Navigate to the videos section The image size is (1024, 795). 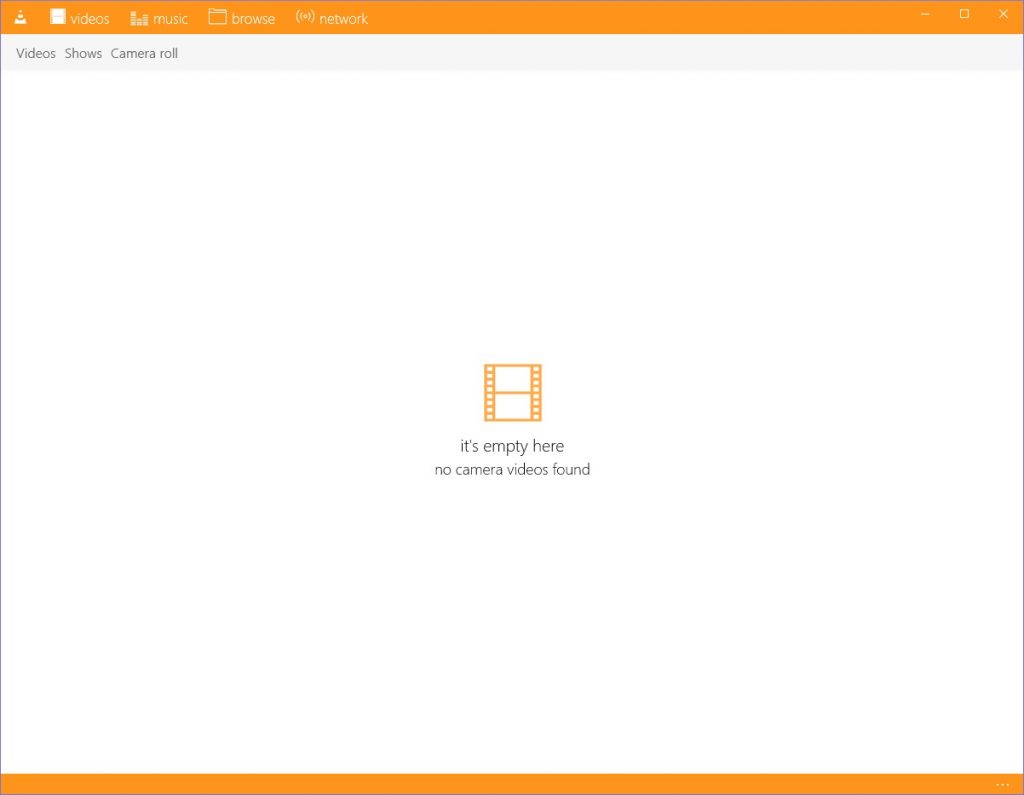[88, 17]
